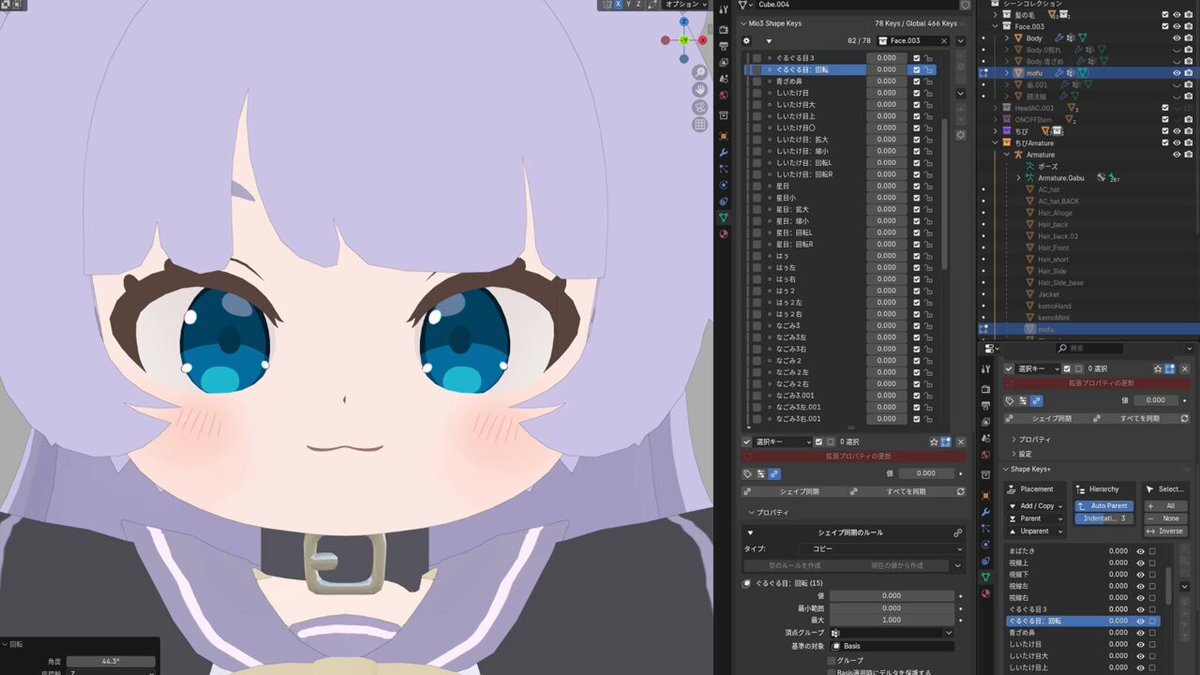1200x675 pixels.
Task: Open the Render properties tab icon
Action: click(724, 30)
